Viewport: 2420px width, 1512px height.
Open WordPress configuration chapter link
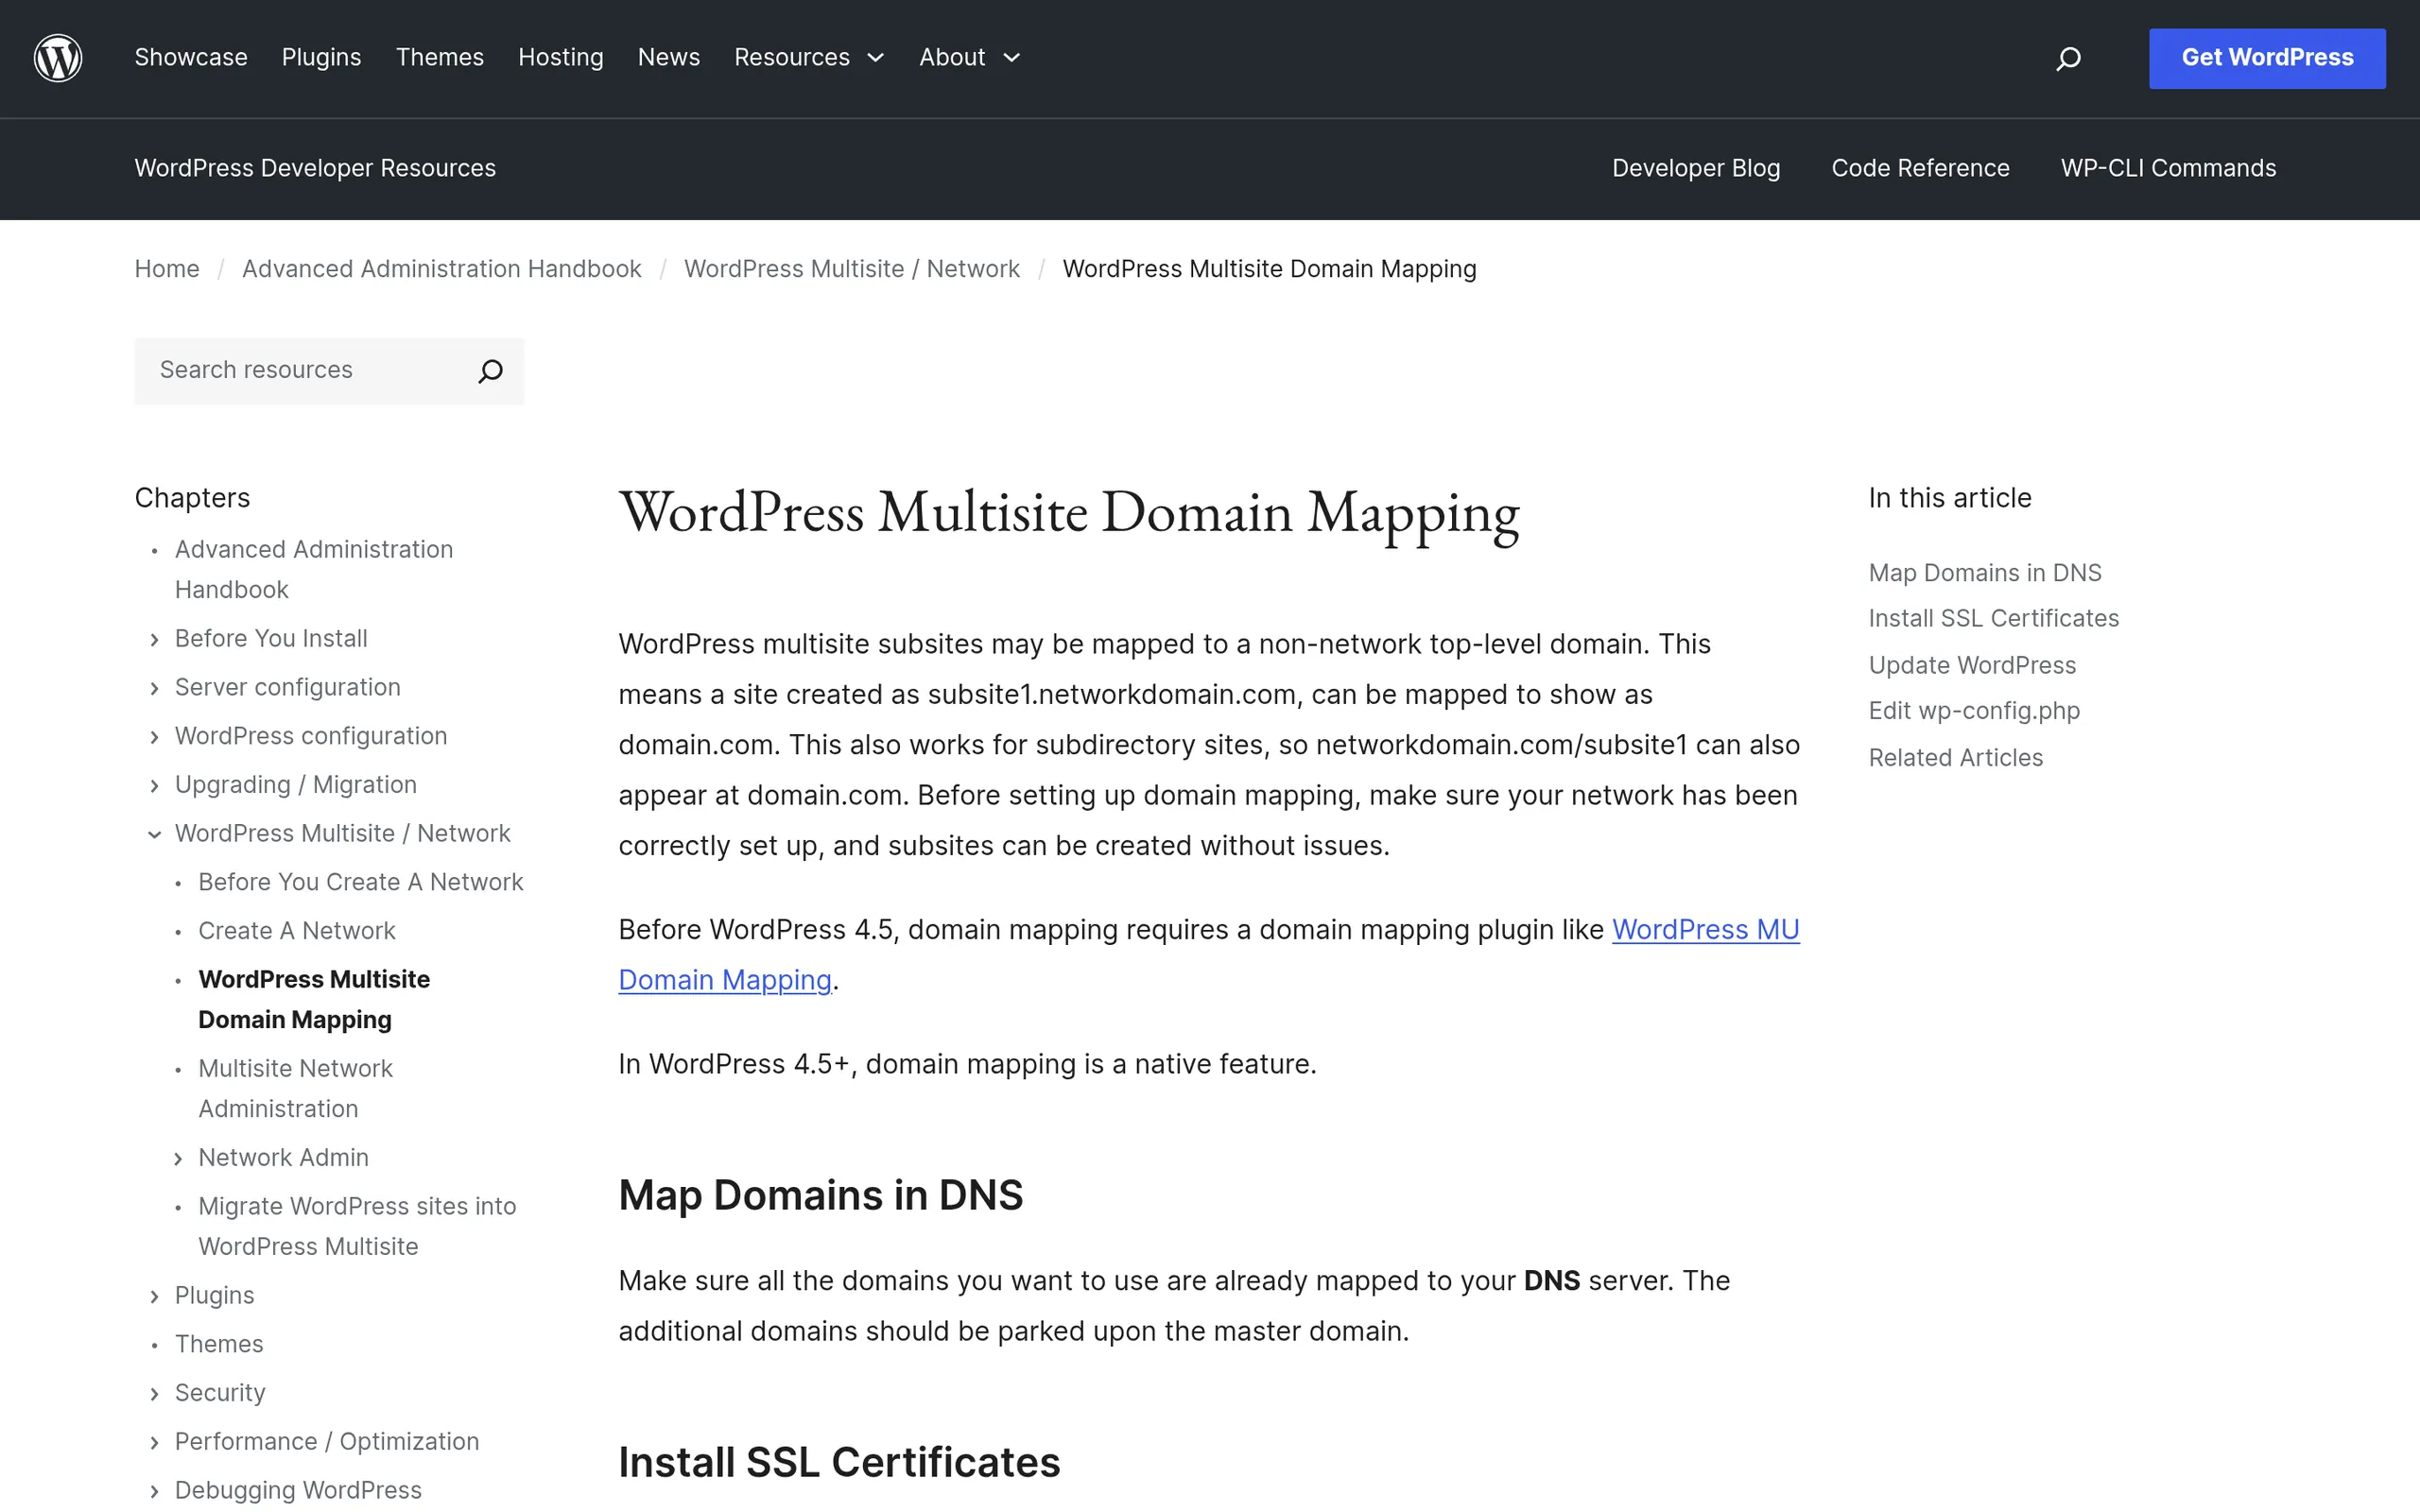tap(311, 736)
